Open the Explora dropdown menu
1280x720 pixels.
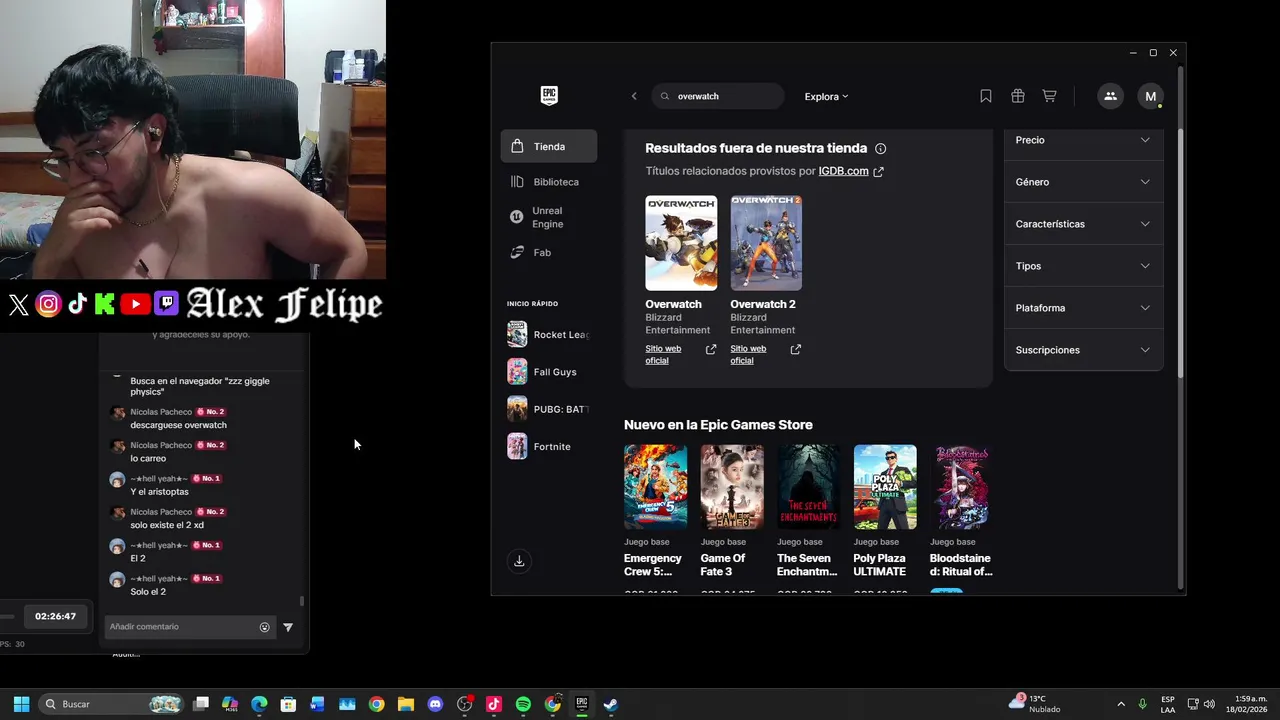pyautogui.click(x=826, y=97)
